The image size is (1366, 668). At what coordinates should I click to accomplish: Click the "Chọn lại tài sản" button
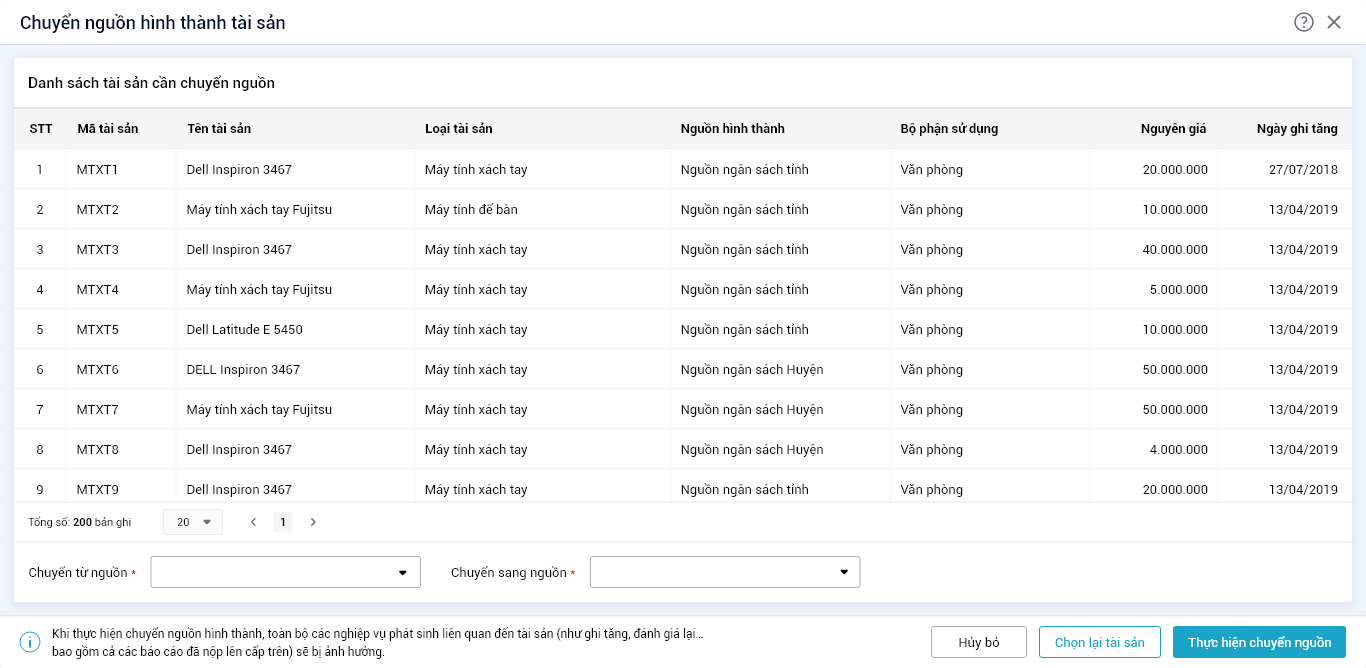click(x=1099, y=642)
